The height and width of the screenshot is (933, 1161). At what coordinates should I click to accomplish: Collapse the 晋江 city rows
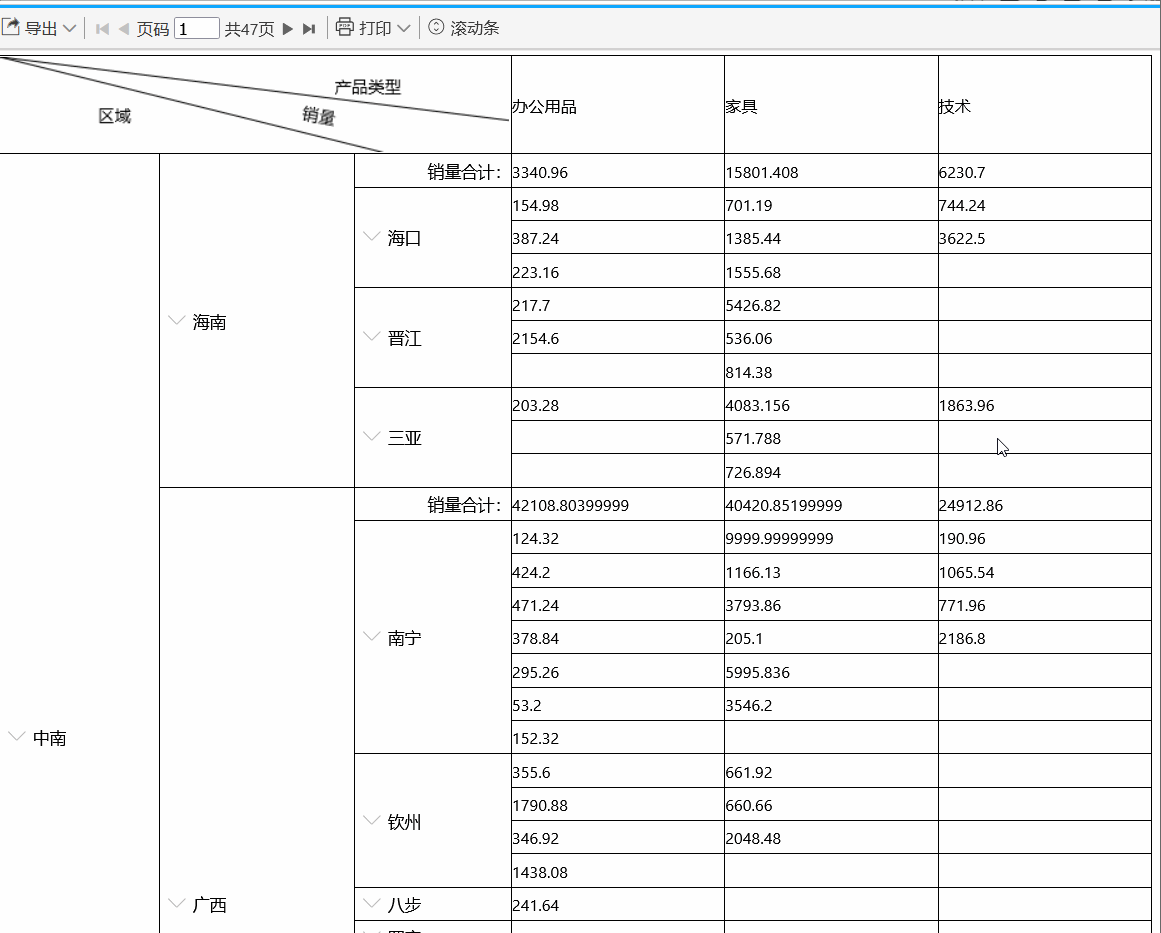372,337
